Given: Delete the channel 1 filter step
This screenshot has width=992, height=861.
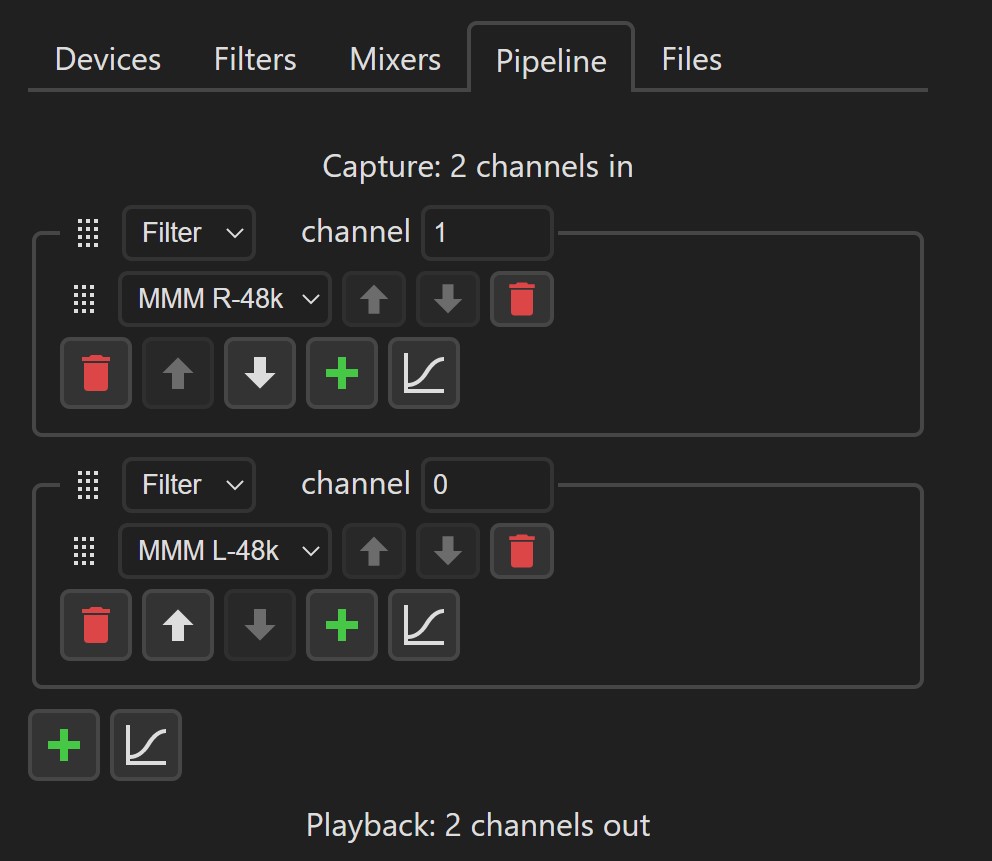Looking at the screenshot, I should click(x=96, y=373).
